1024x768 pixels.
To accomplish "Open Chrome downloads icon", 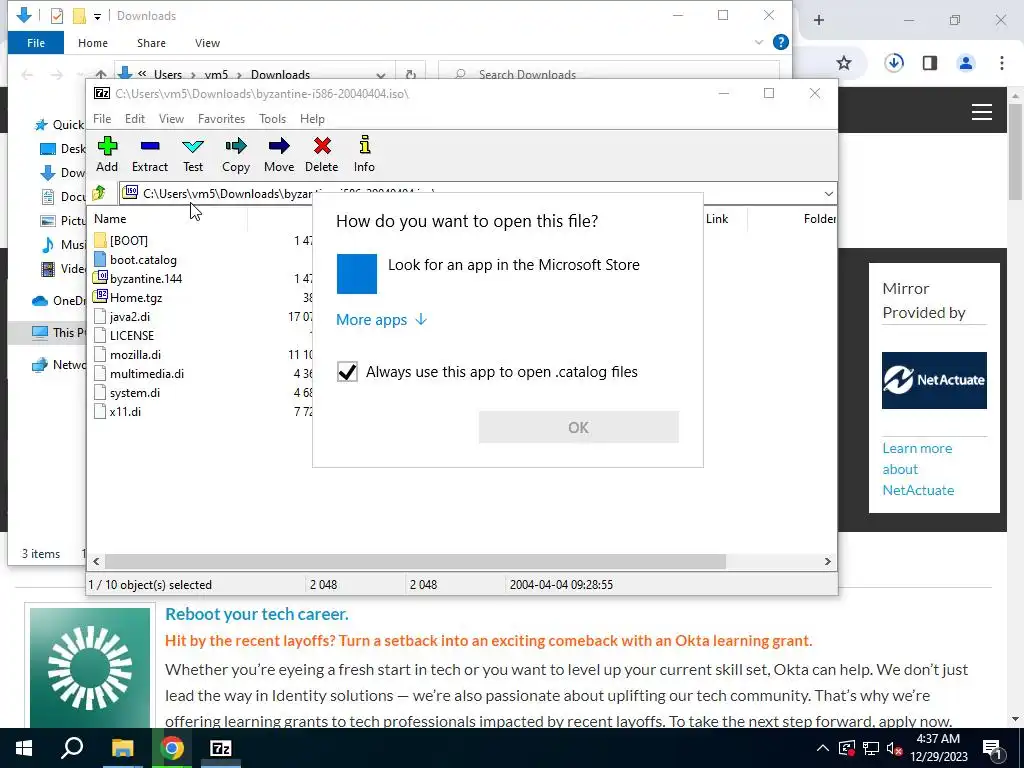I will [x=894, y=63].
